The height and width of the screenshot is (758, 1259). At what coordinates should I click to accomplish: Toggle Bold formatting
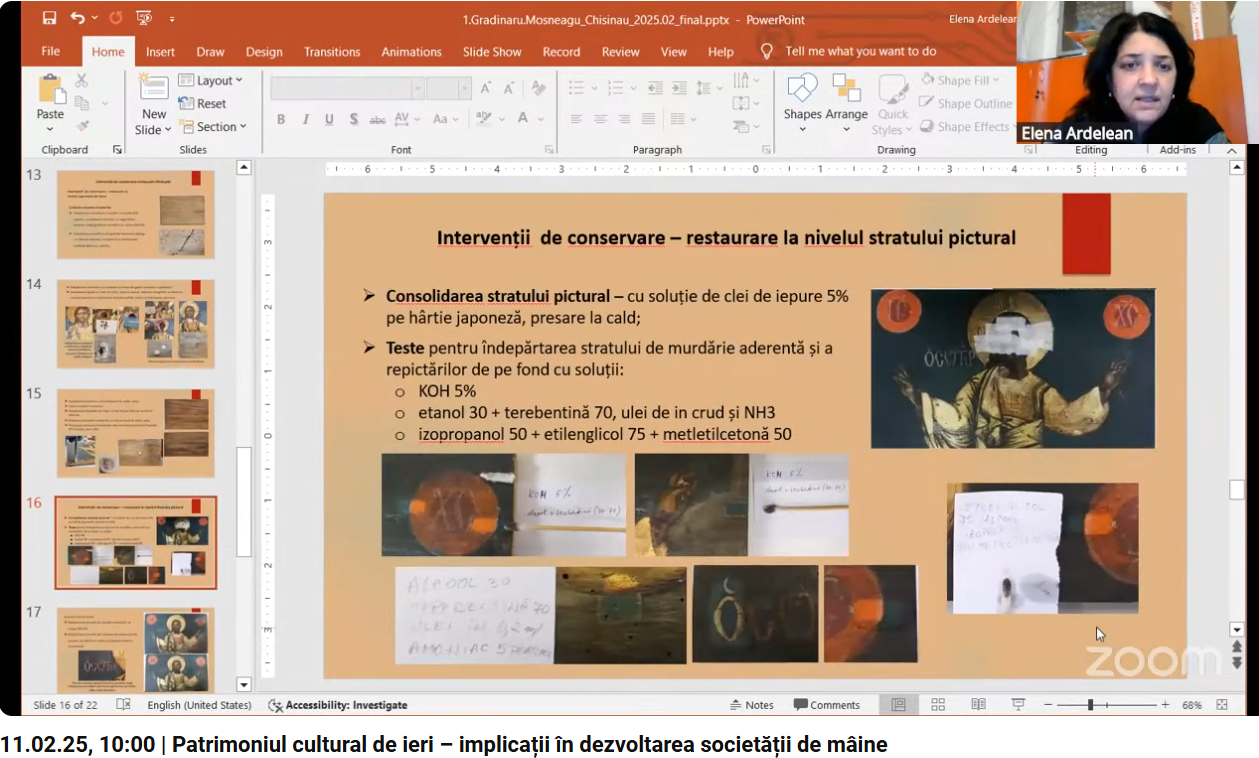281,119
